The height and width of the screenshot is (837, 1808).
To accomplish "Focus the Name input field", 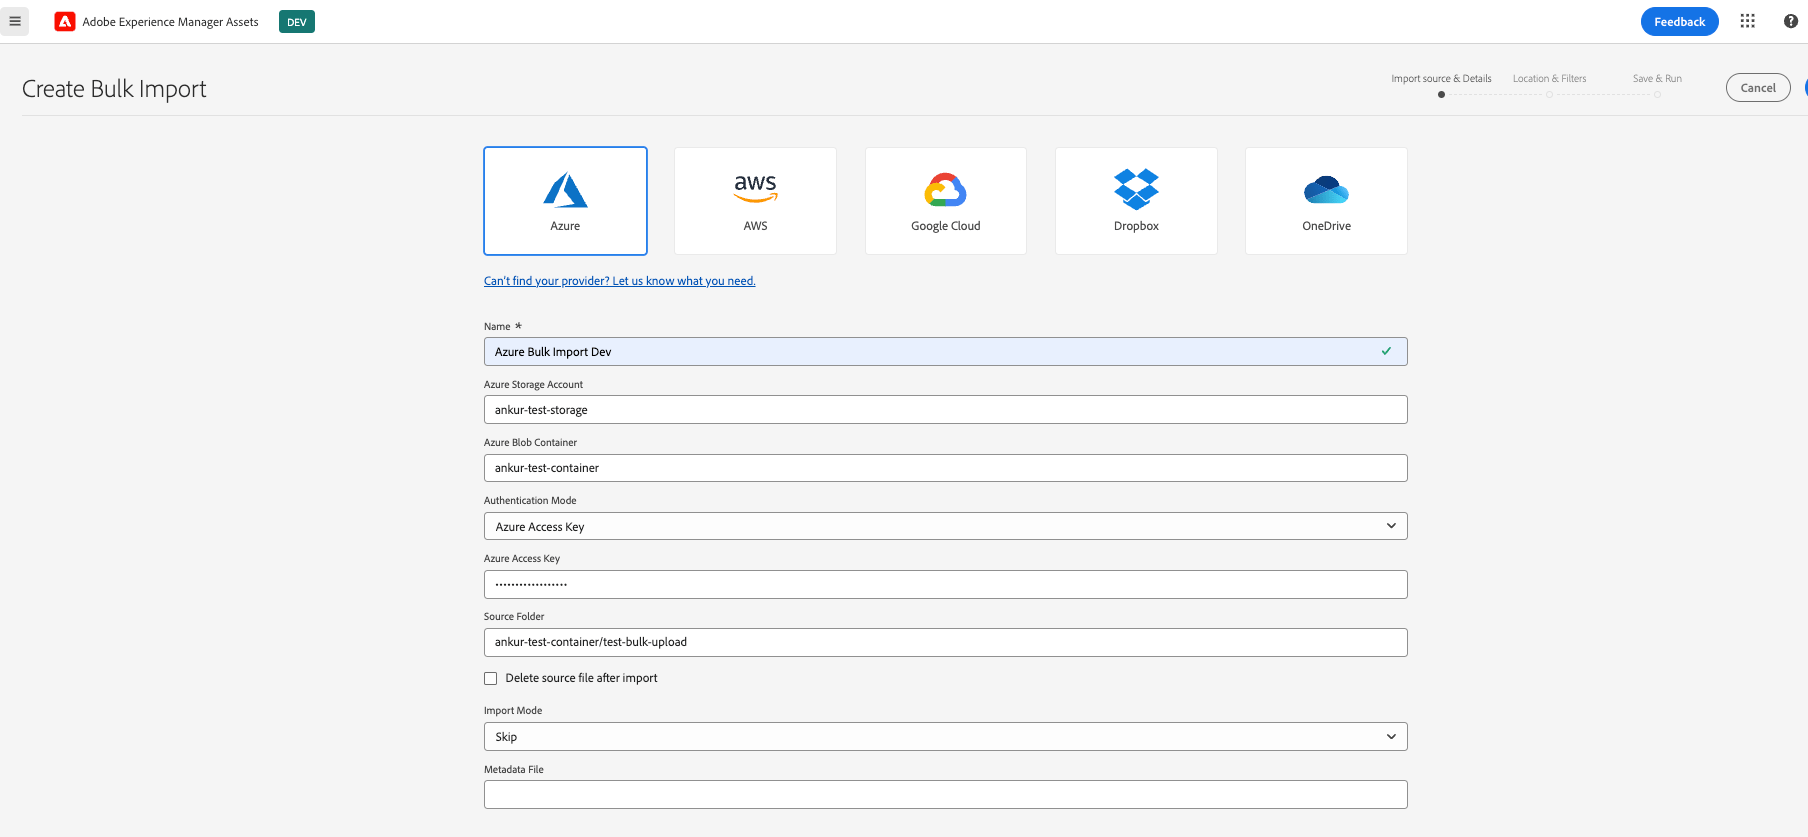I will [x=946, y=352].
